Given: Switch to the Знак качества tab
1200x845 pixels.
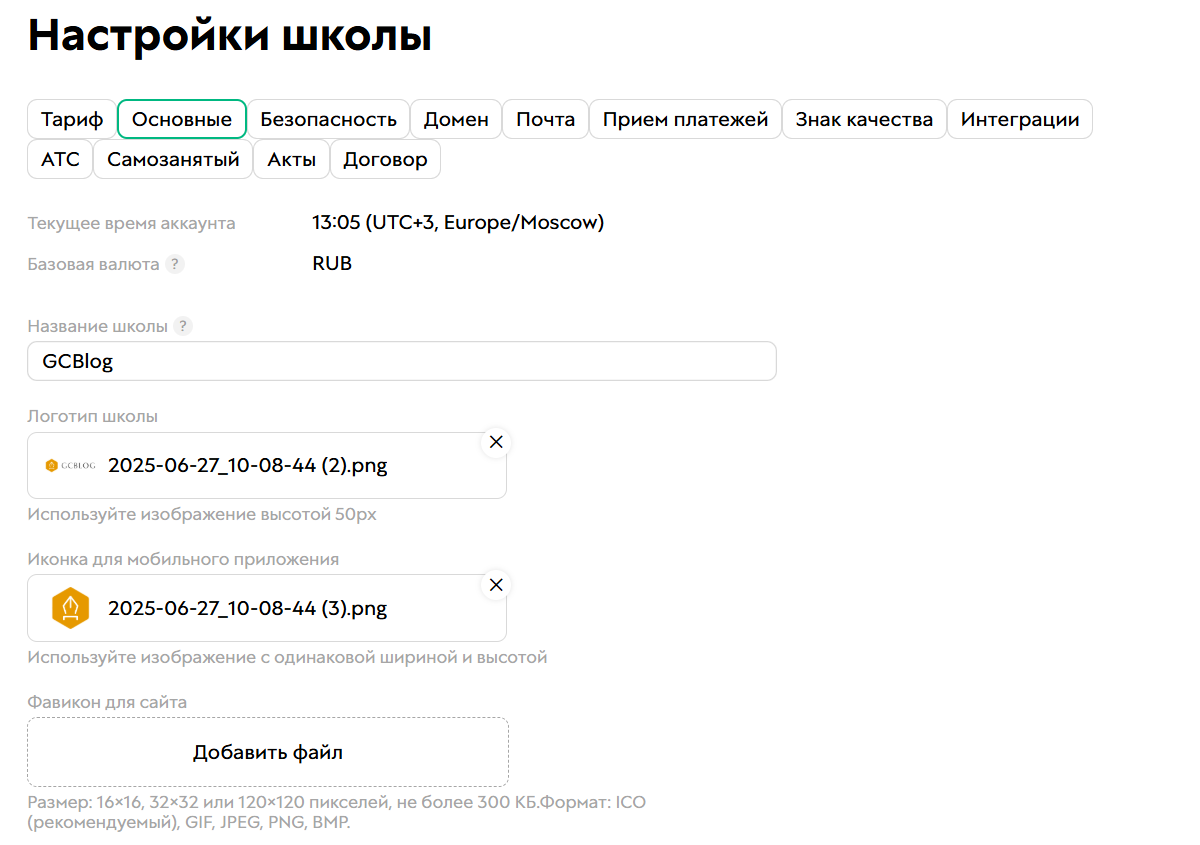Looking at the screenshot, I should point(864,119).
